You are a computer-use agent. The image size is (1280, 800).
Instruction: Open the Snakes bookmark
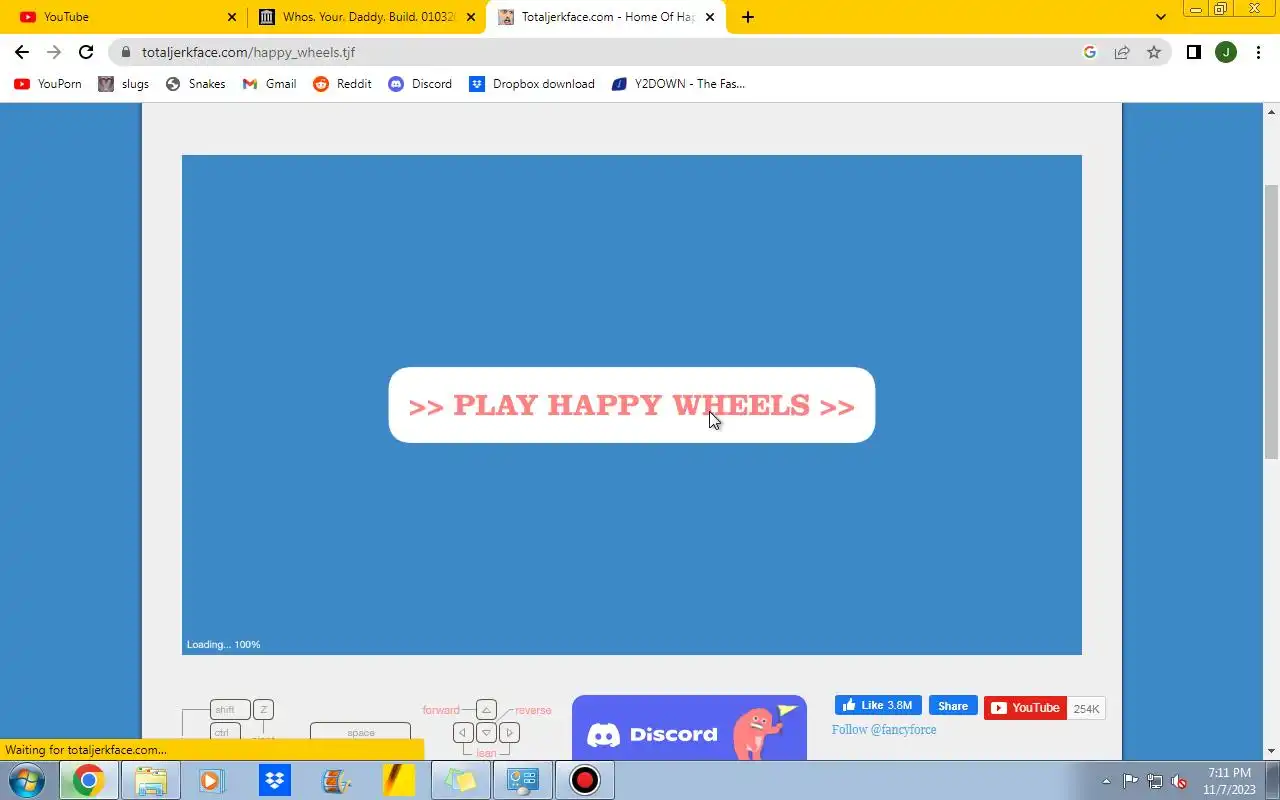196,84
